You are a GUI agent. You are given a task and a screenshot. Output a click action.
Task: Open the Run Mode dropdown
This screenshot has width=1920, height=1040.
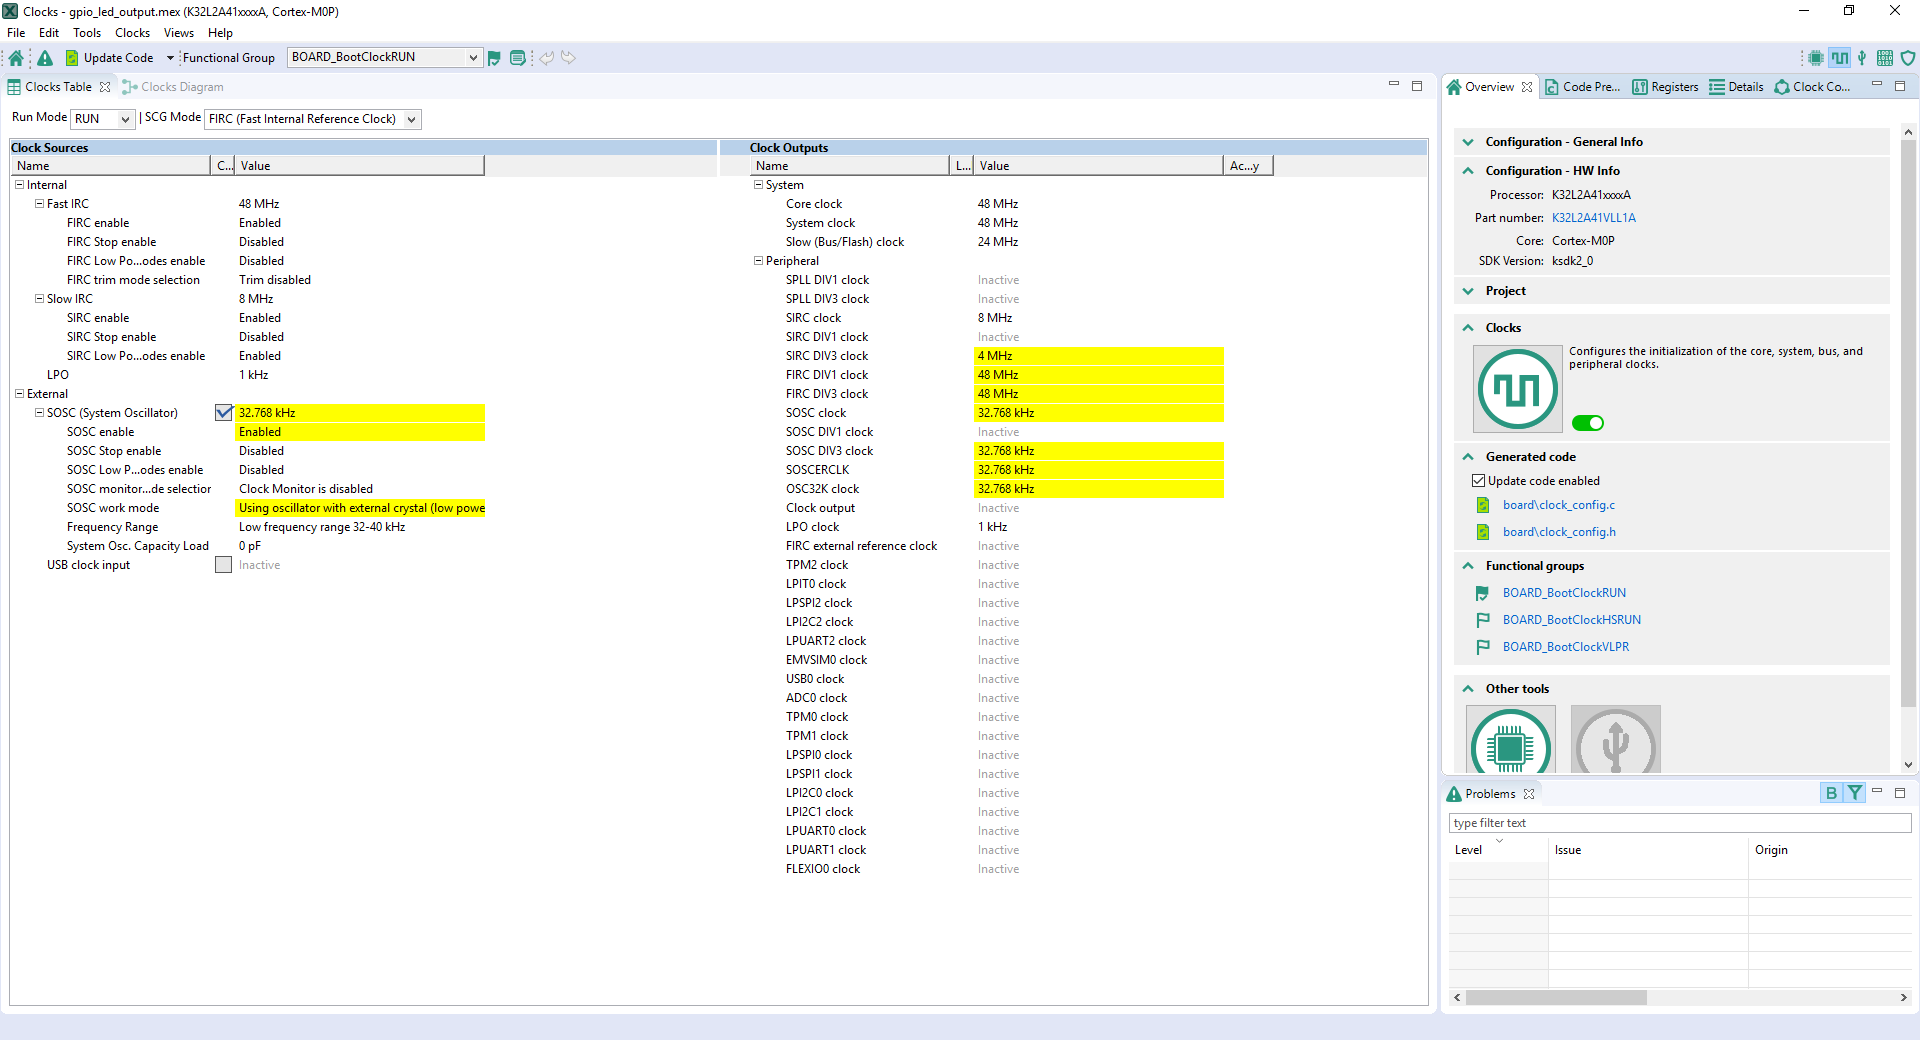click(102, 119)
